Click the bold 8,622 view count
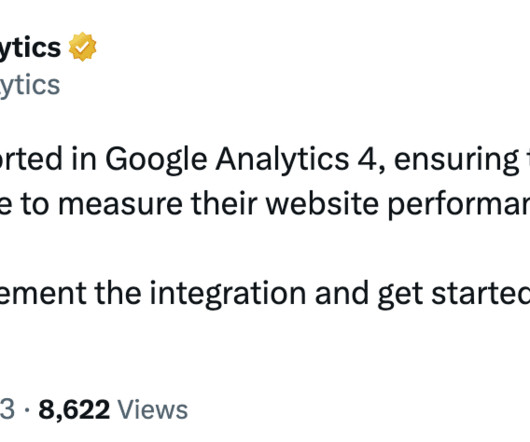Image resolution: width=530 pixels, height=442 pixels. (74, 410)
